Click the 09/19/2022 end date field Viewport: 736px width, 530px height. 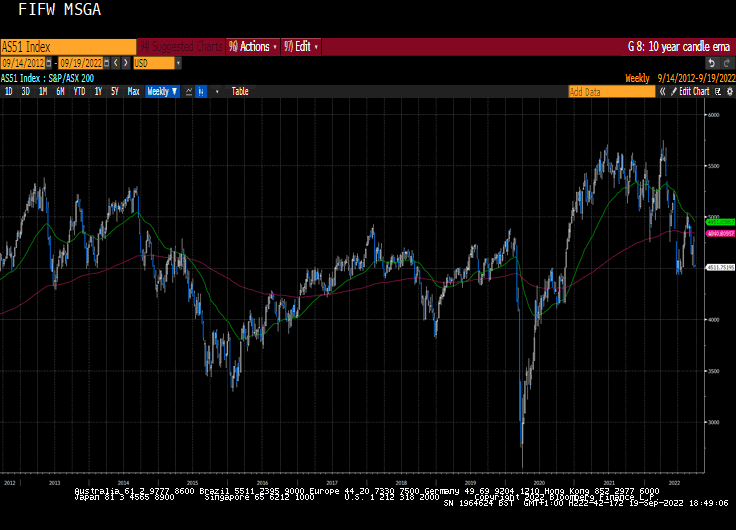tap(81, 63)
